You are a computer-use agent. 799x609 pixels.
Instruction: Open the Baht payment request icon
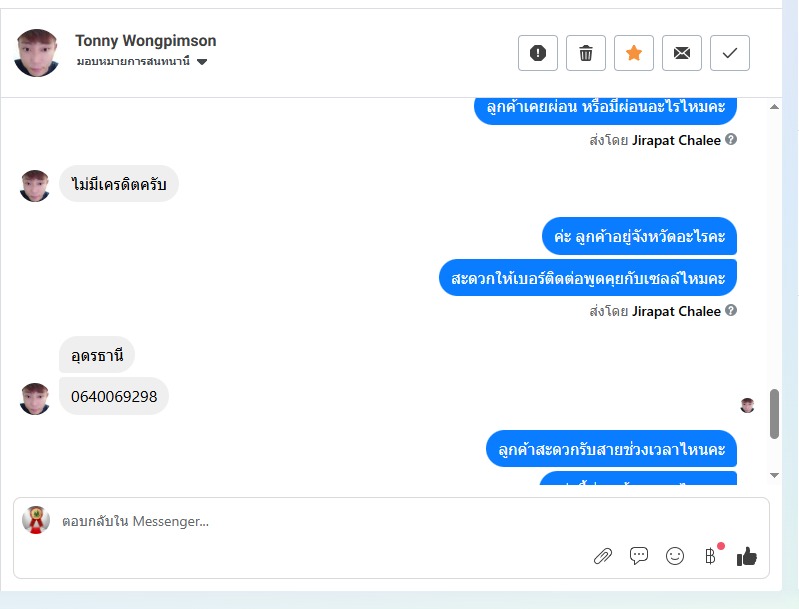pyautogui.click(x=710, y=555)
